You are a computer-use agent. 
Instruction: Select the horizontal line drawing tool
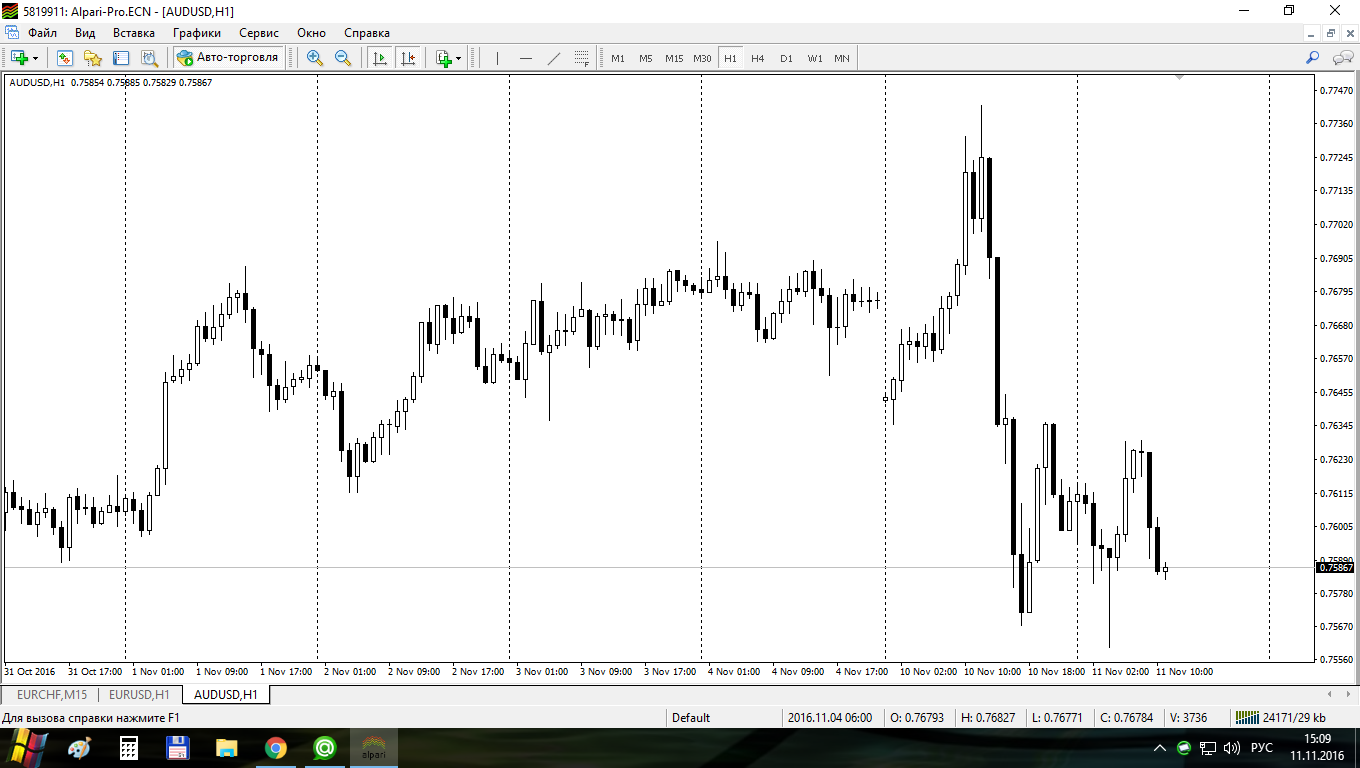[525, 58]
